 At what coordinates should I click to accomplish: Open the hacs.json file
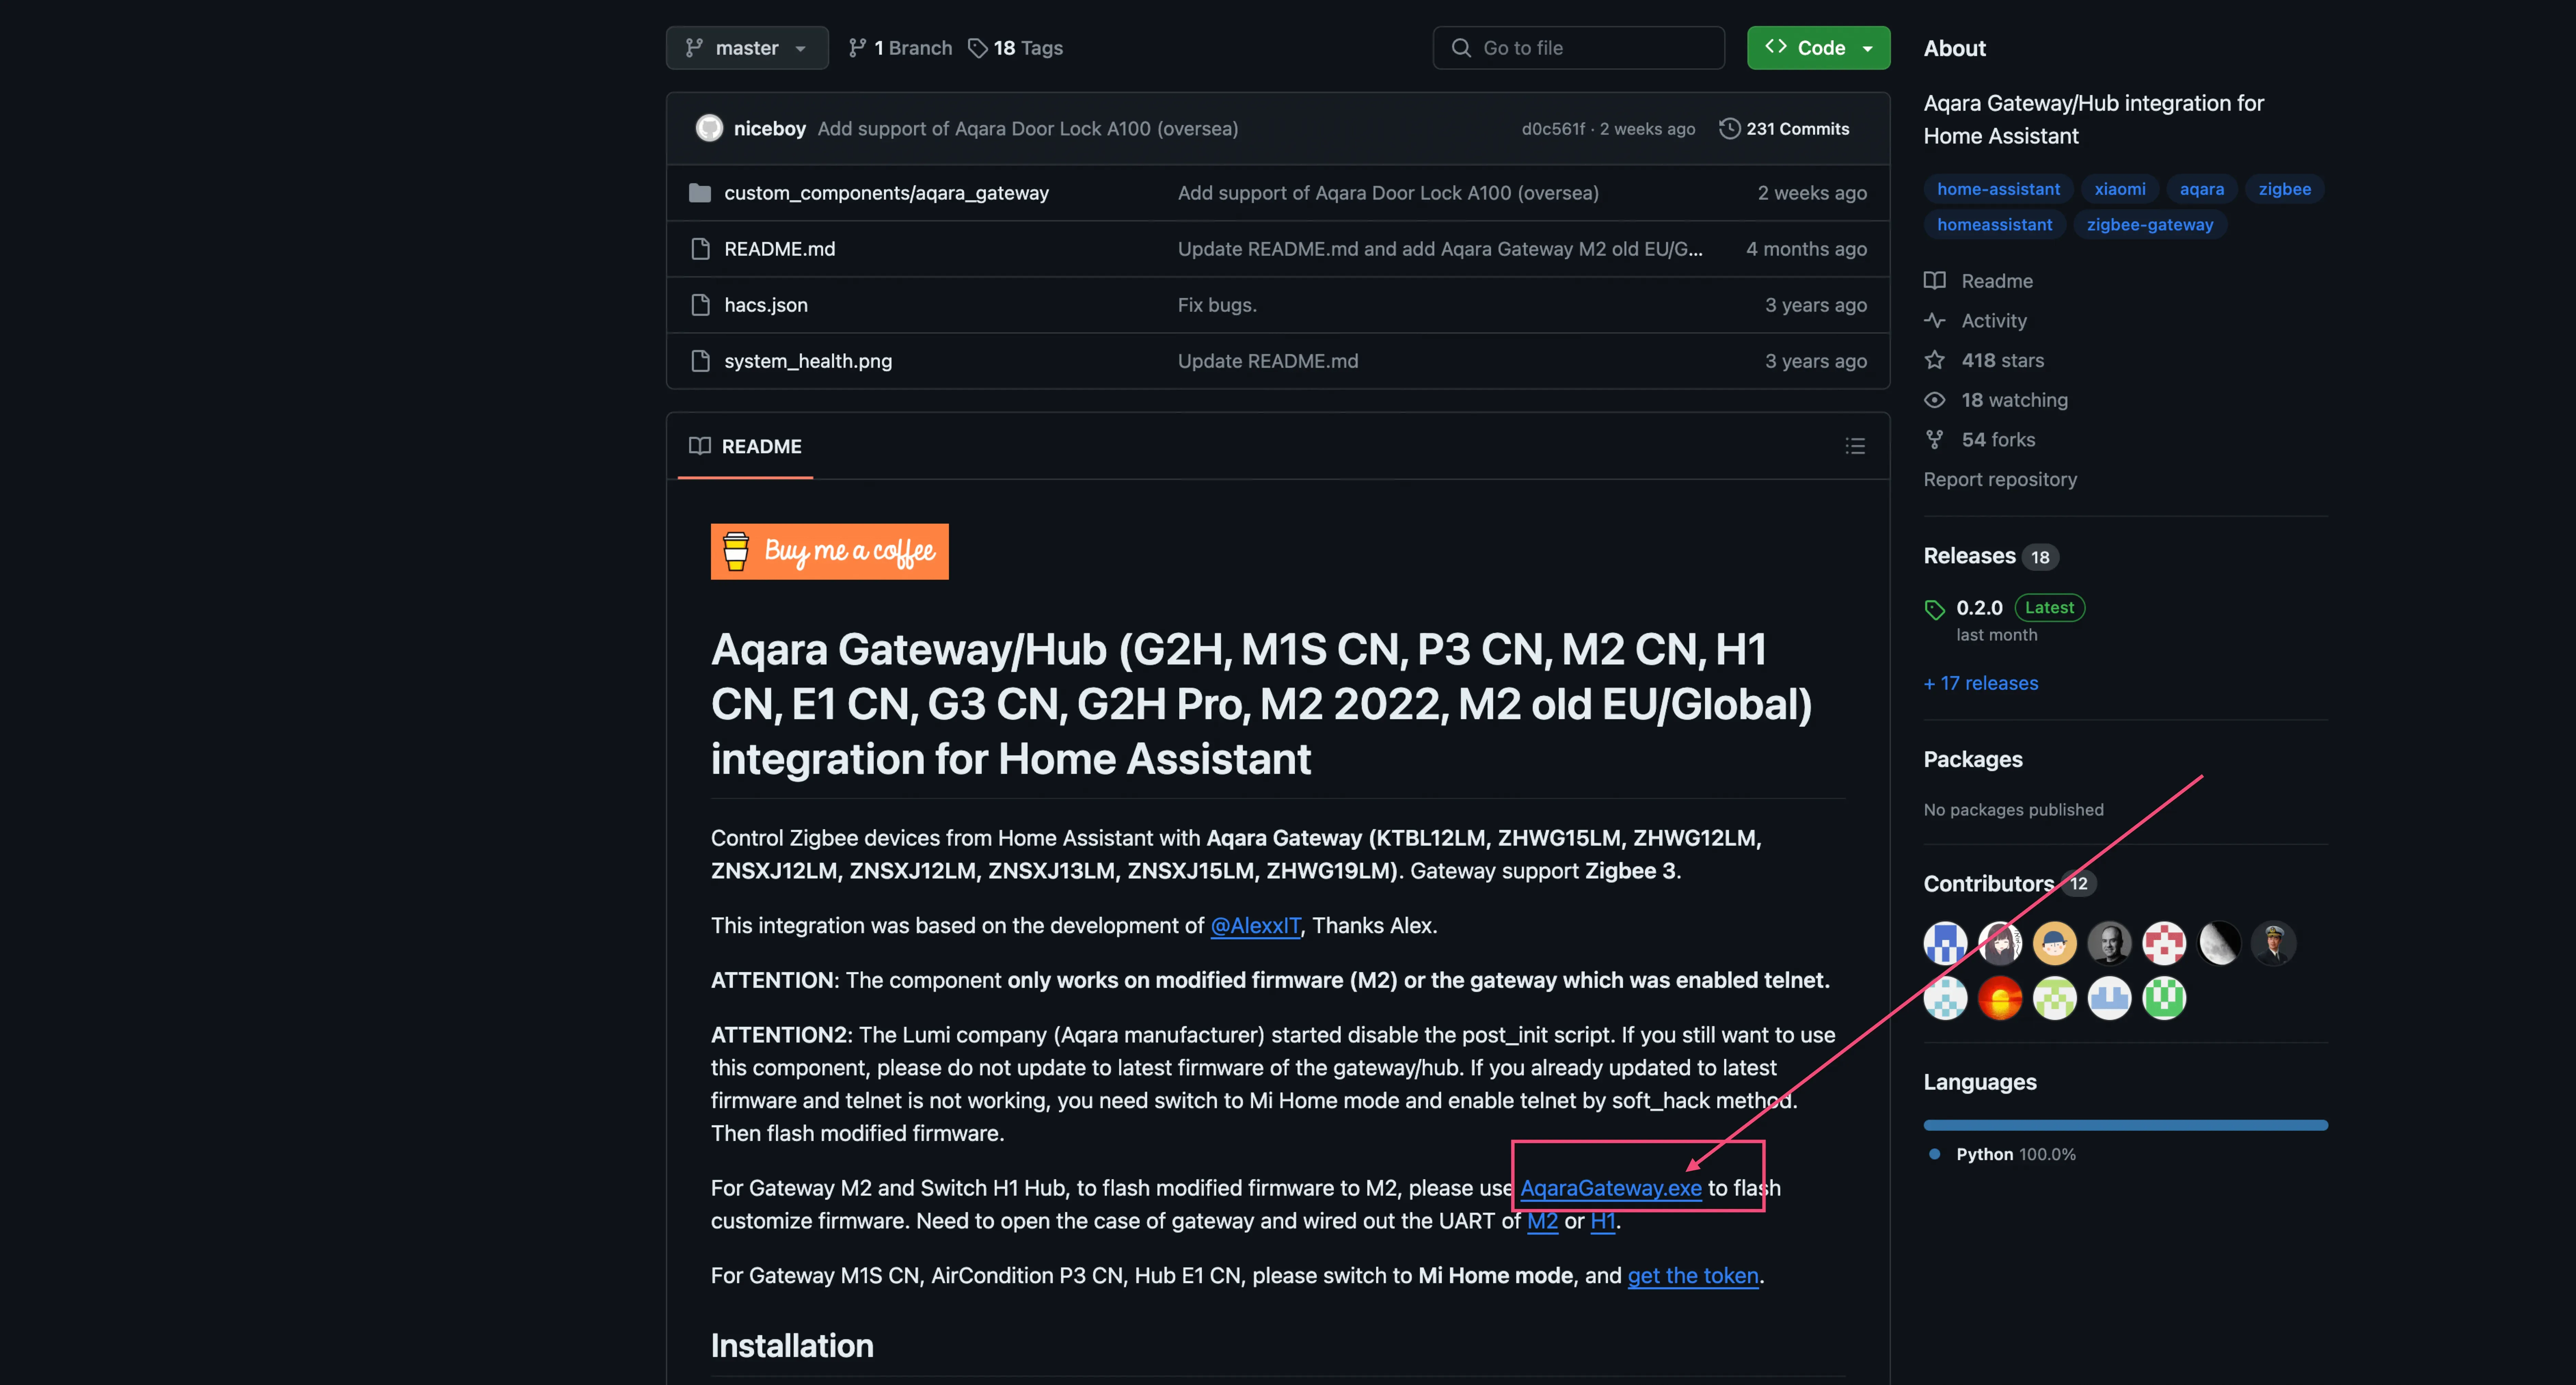(766, 305)
